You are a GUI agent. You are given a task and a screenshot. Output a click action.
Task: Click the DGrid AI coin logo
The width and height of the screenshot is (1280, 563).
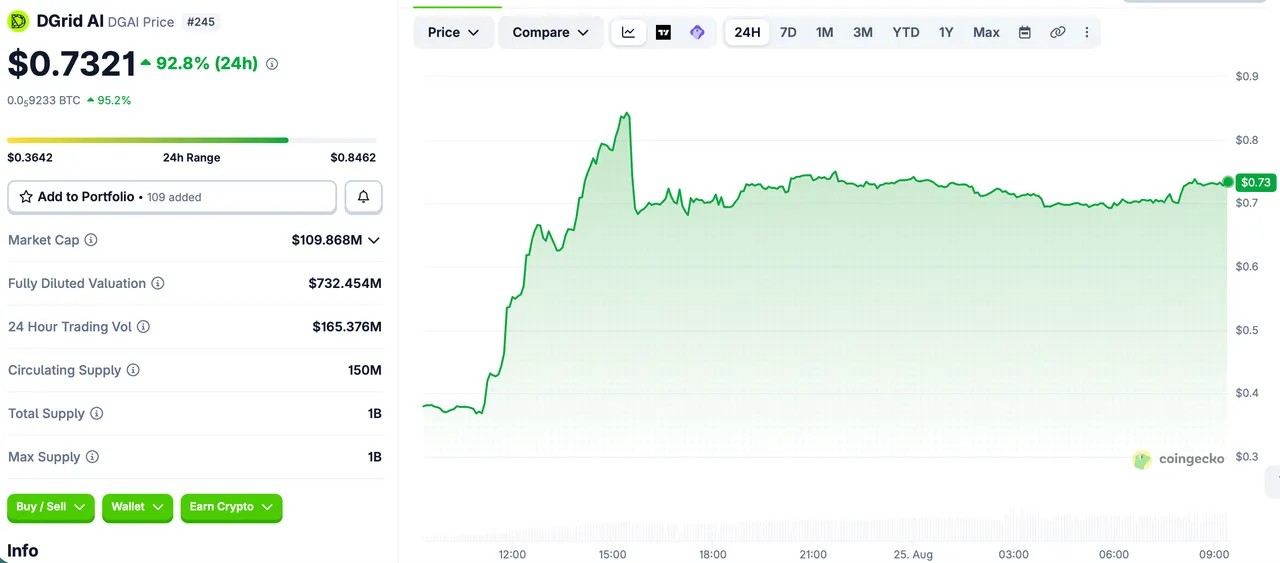[18, 21]
